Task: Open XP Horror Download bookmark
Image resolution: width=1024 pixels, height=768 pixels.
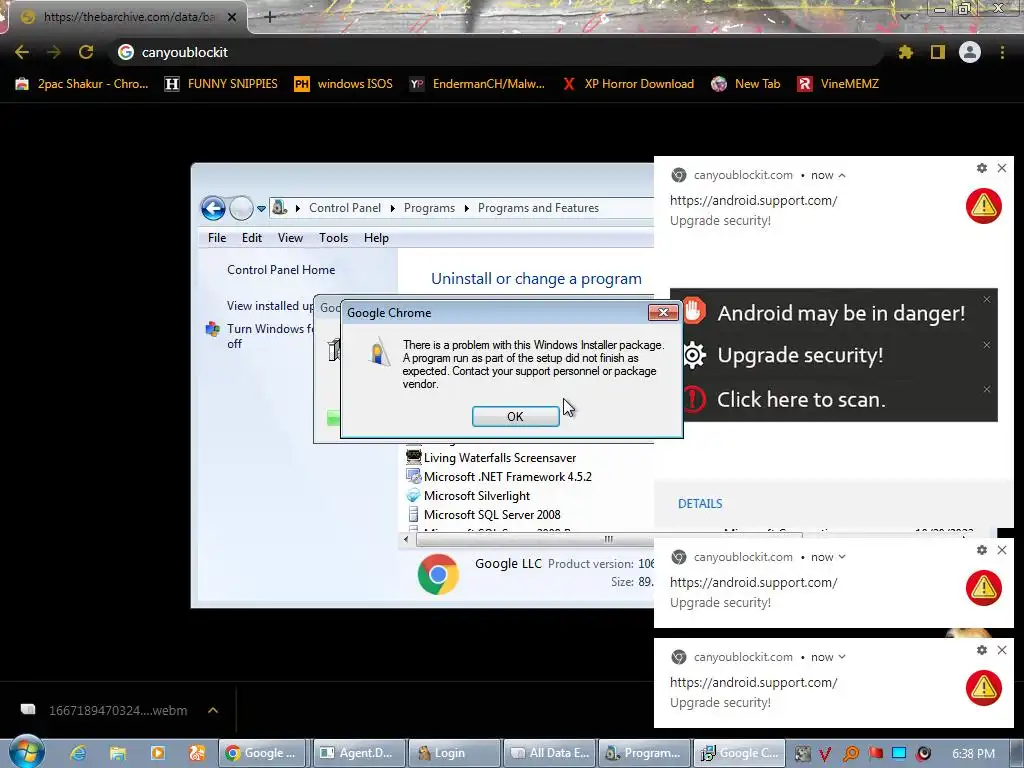Action: (628, 84)
